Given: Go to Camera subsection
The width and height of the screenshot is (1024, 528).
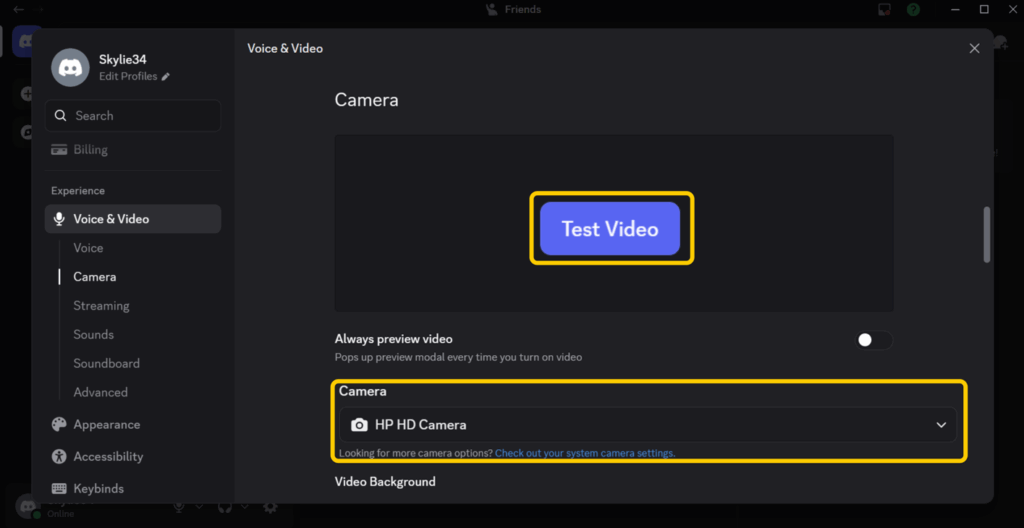Looking at the screenshot, I should click(x=95, y=276).
